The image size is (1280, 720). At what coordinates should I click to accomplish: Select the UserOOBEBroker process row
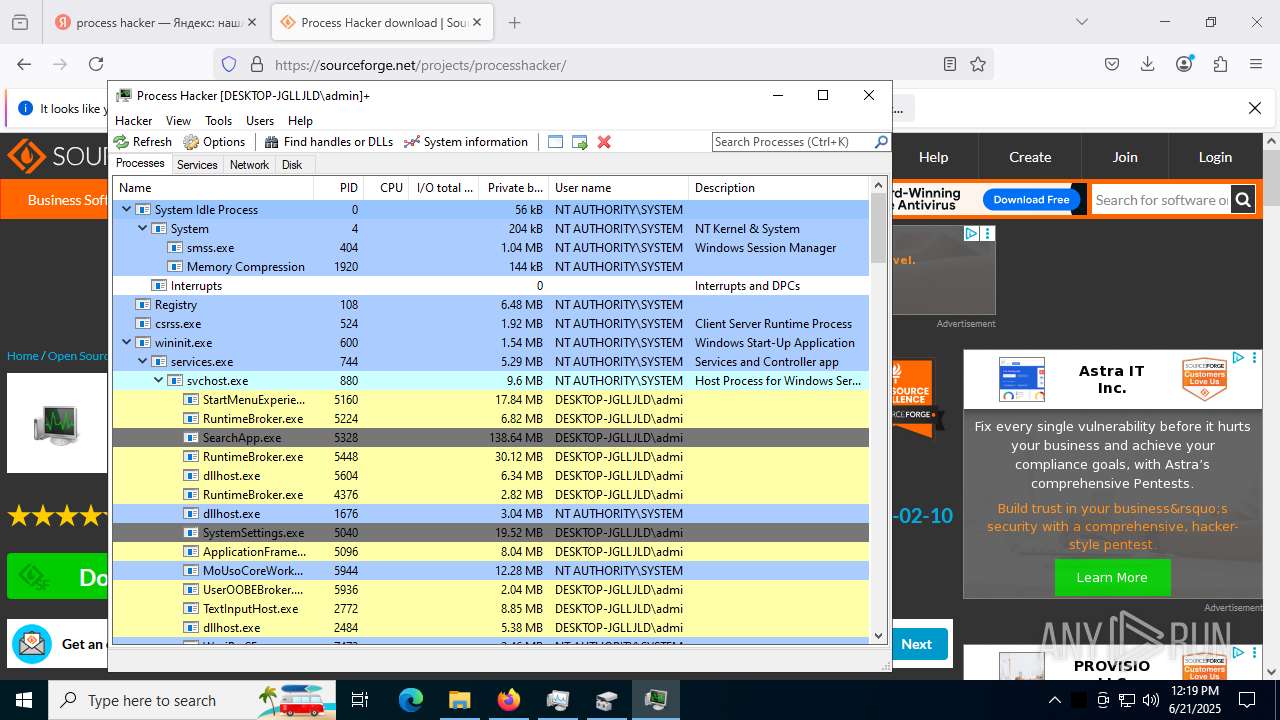coord(491,590)
